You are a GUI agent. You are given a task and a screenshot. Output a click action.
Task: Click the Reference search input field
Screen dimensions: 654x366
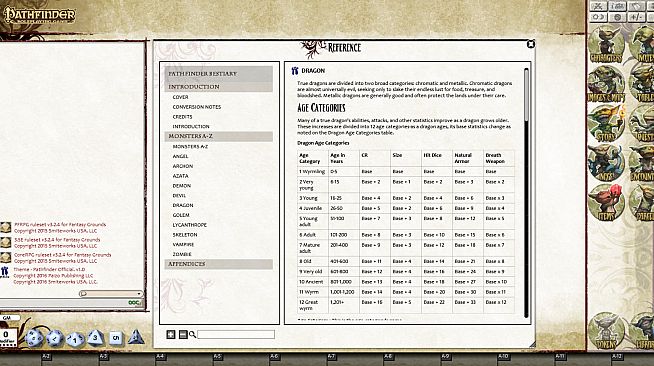[x=236, y=334]
